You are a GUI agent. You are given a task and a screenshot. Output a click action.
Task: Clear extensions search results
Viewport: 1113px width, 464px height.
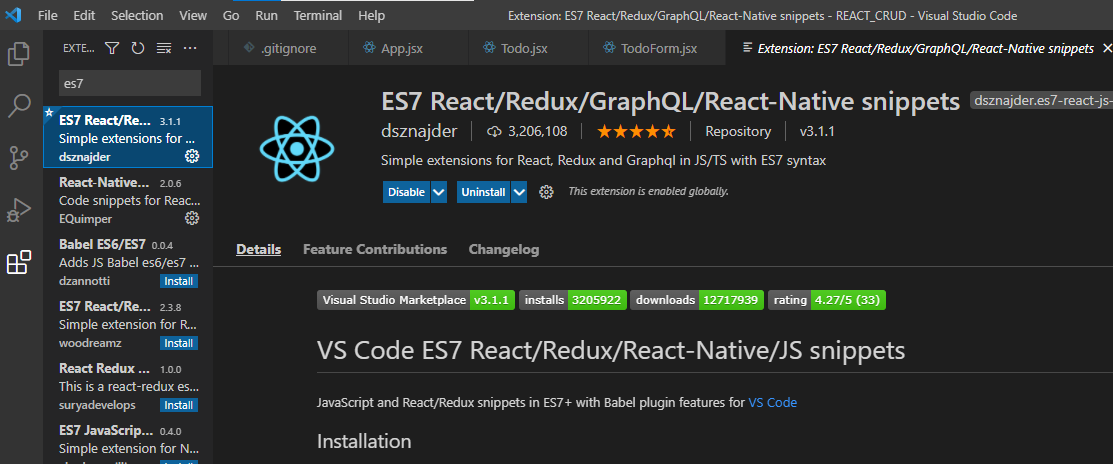point(164,48)
